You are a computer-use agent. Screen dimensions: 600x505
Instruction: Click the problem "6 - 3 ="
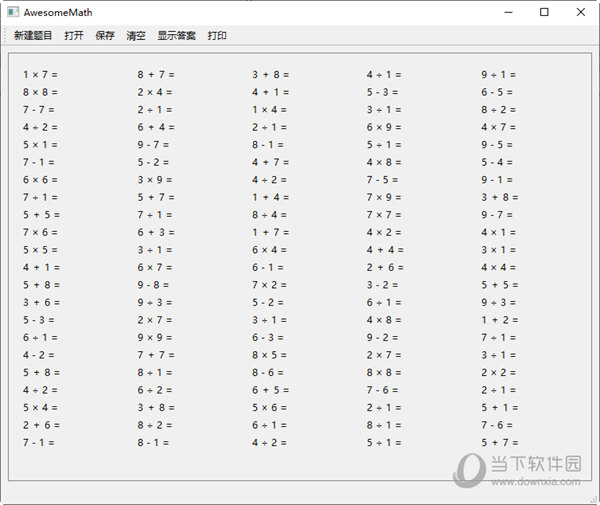tap(267, 337)
